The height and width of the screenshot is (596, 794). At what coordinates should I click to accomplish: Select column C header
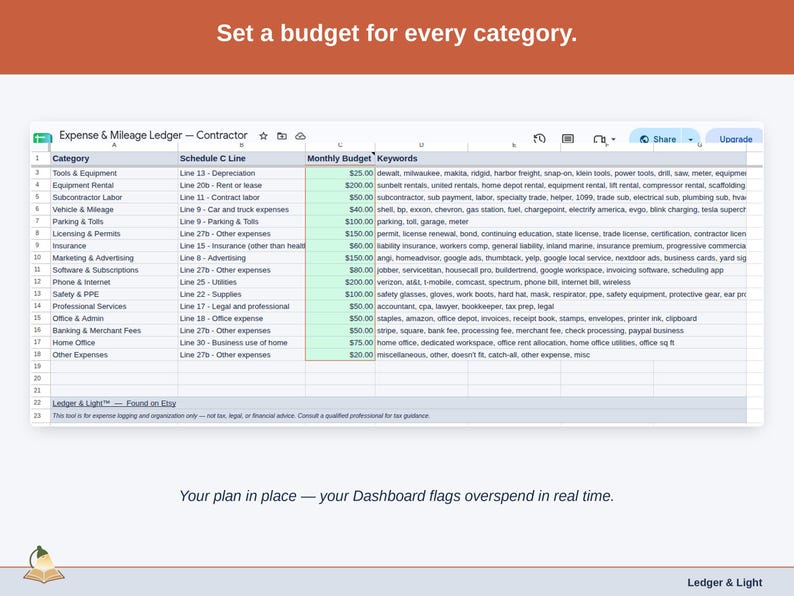[340, 146]
